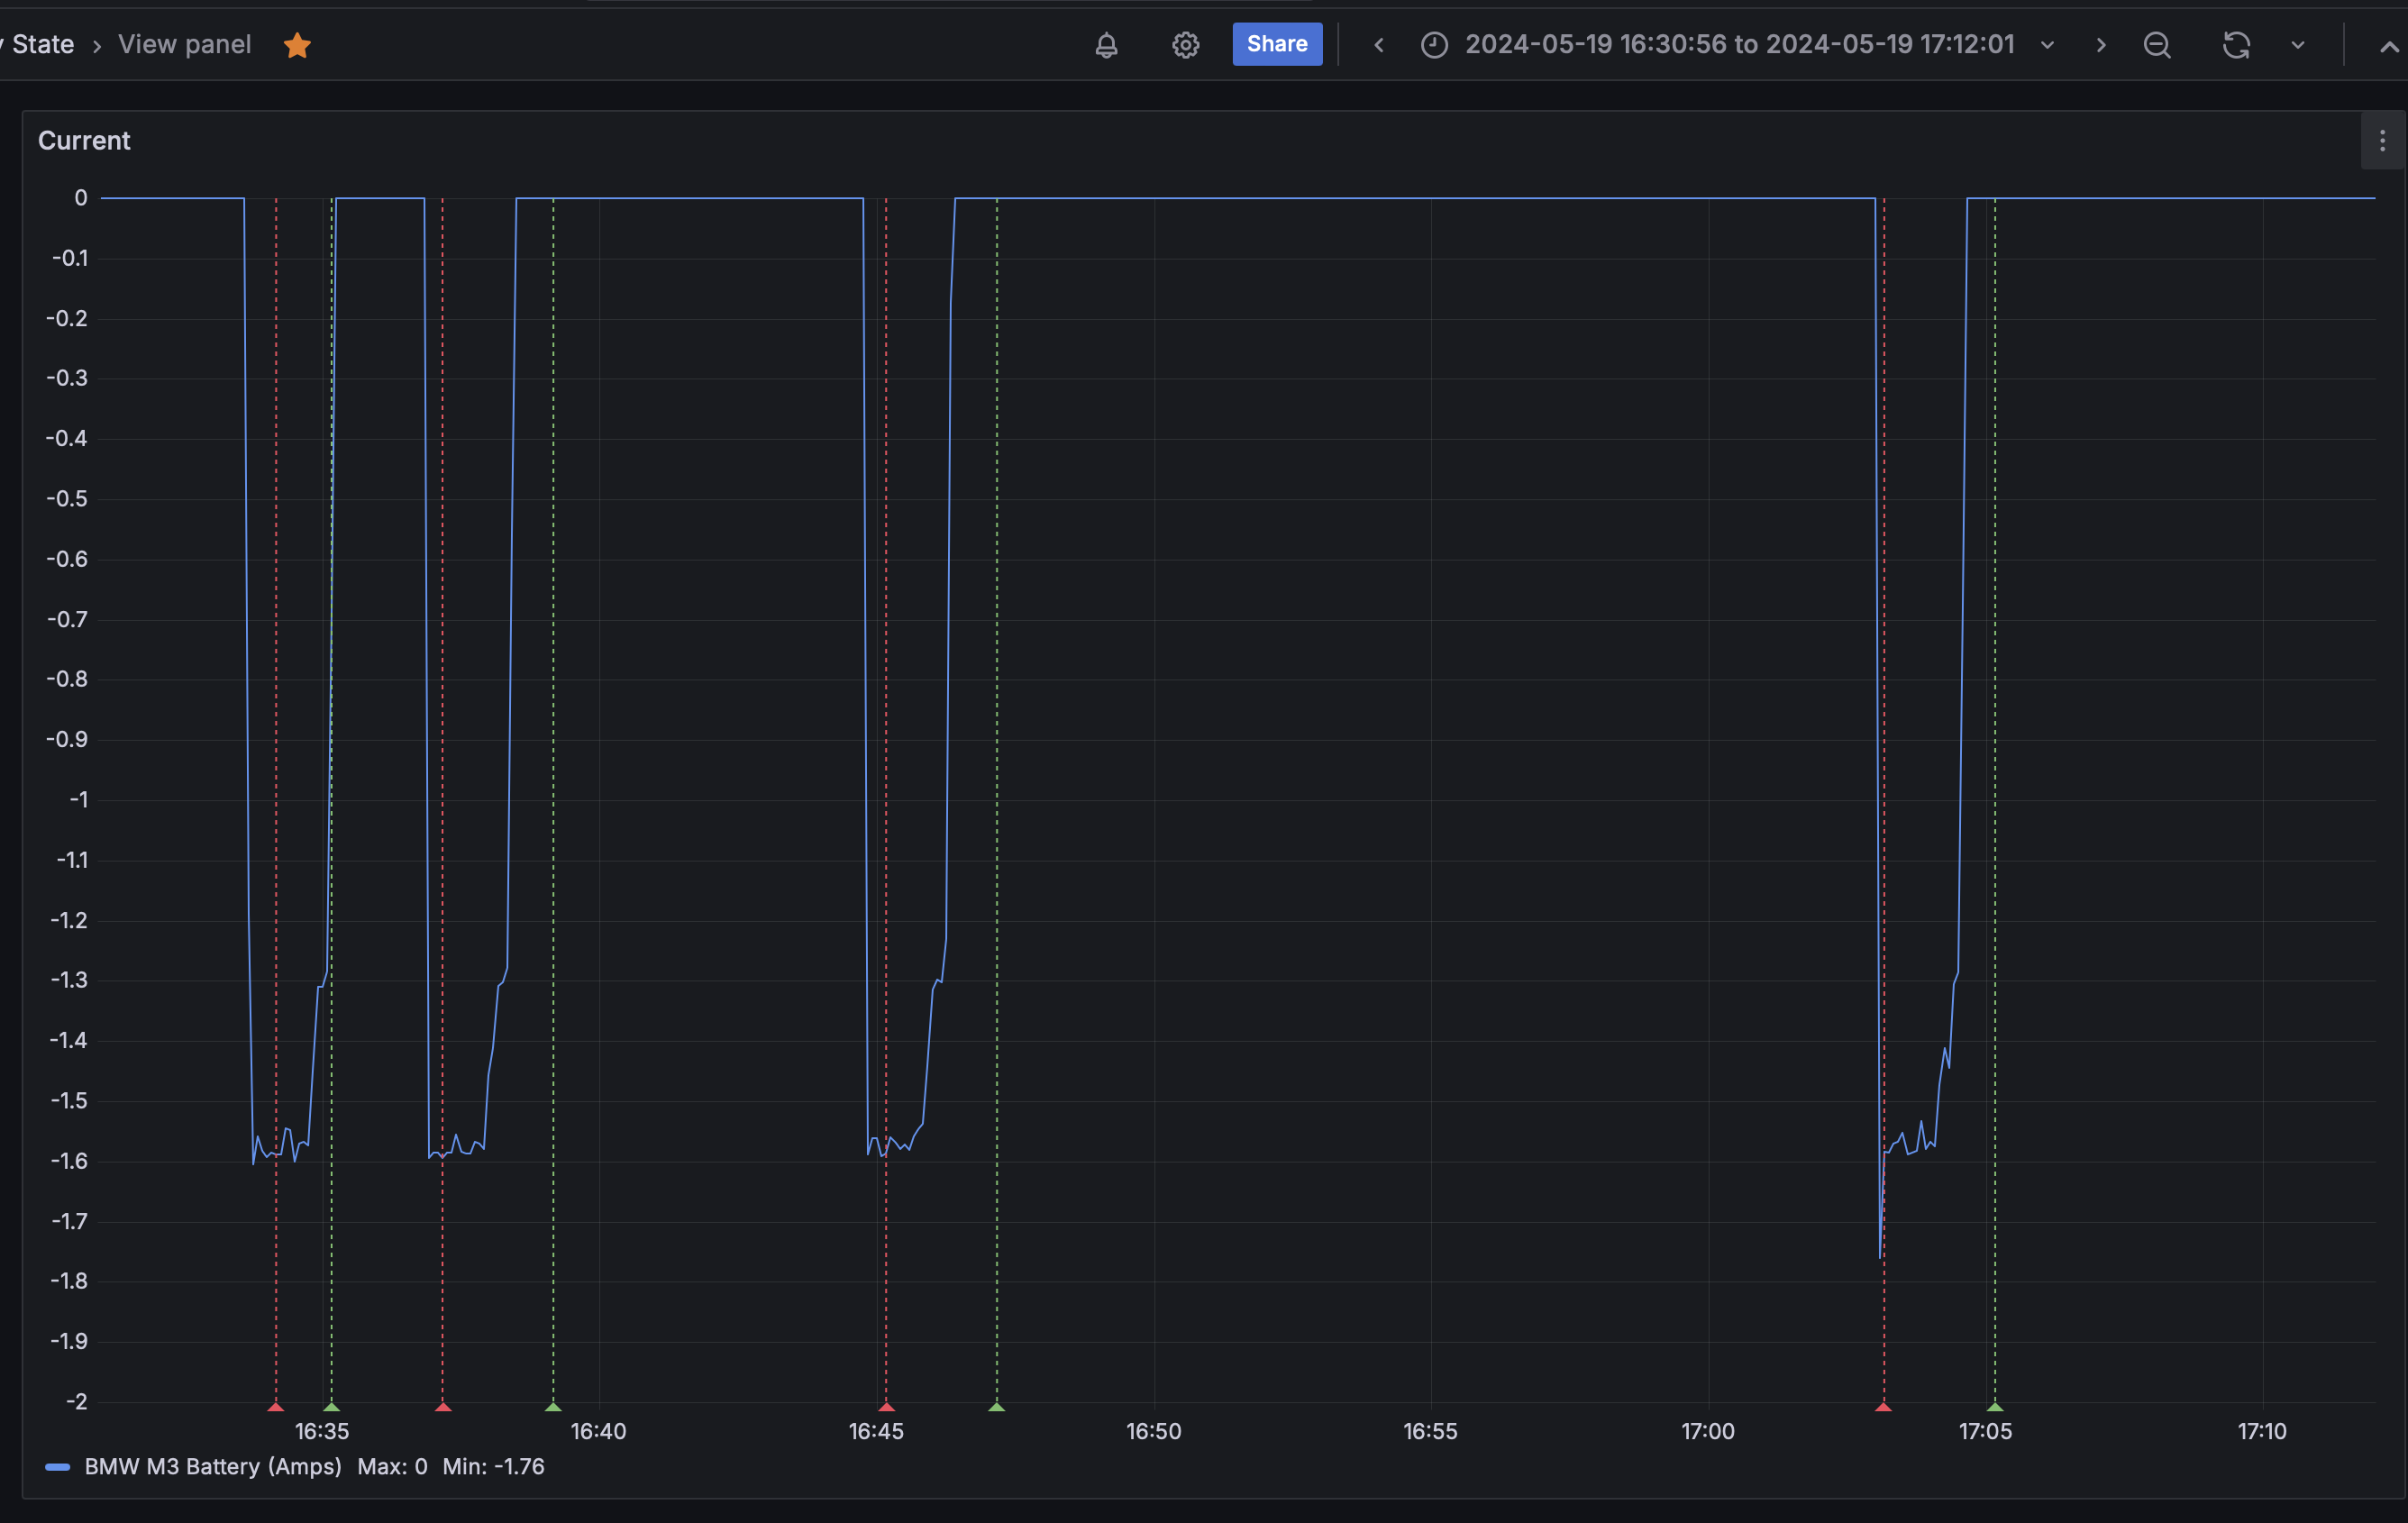Screen dimensions: 2408x1523
Task: Click the green annotation marker after 17:05
Action: (1994, 1406)
